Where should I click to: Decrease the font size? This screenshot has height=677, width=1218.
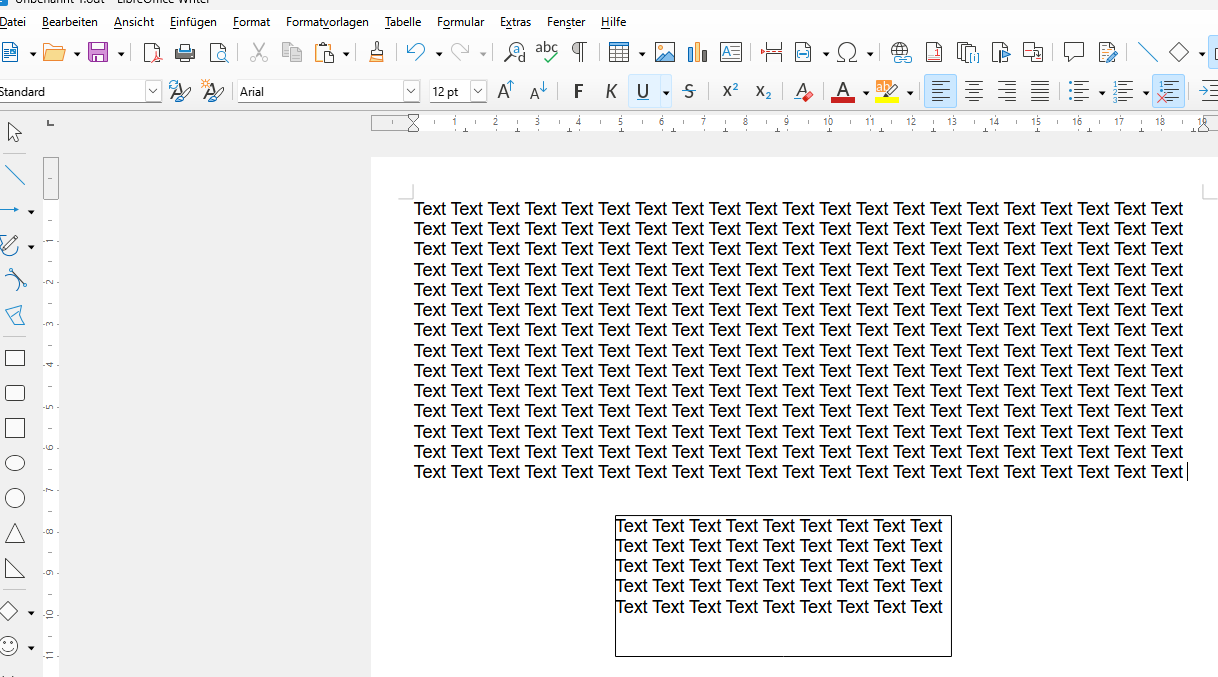coord(538,91)
